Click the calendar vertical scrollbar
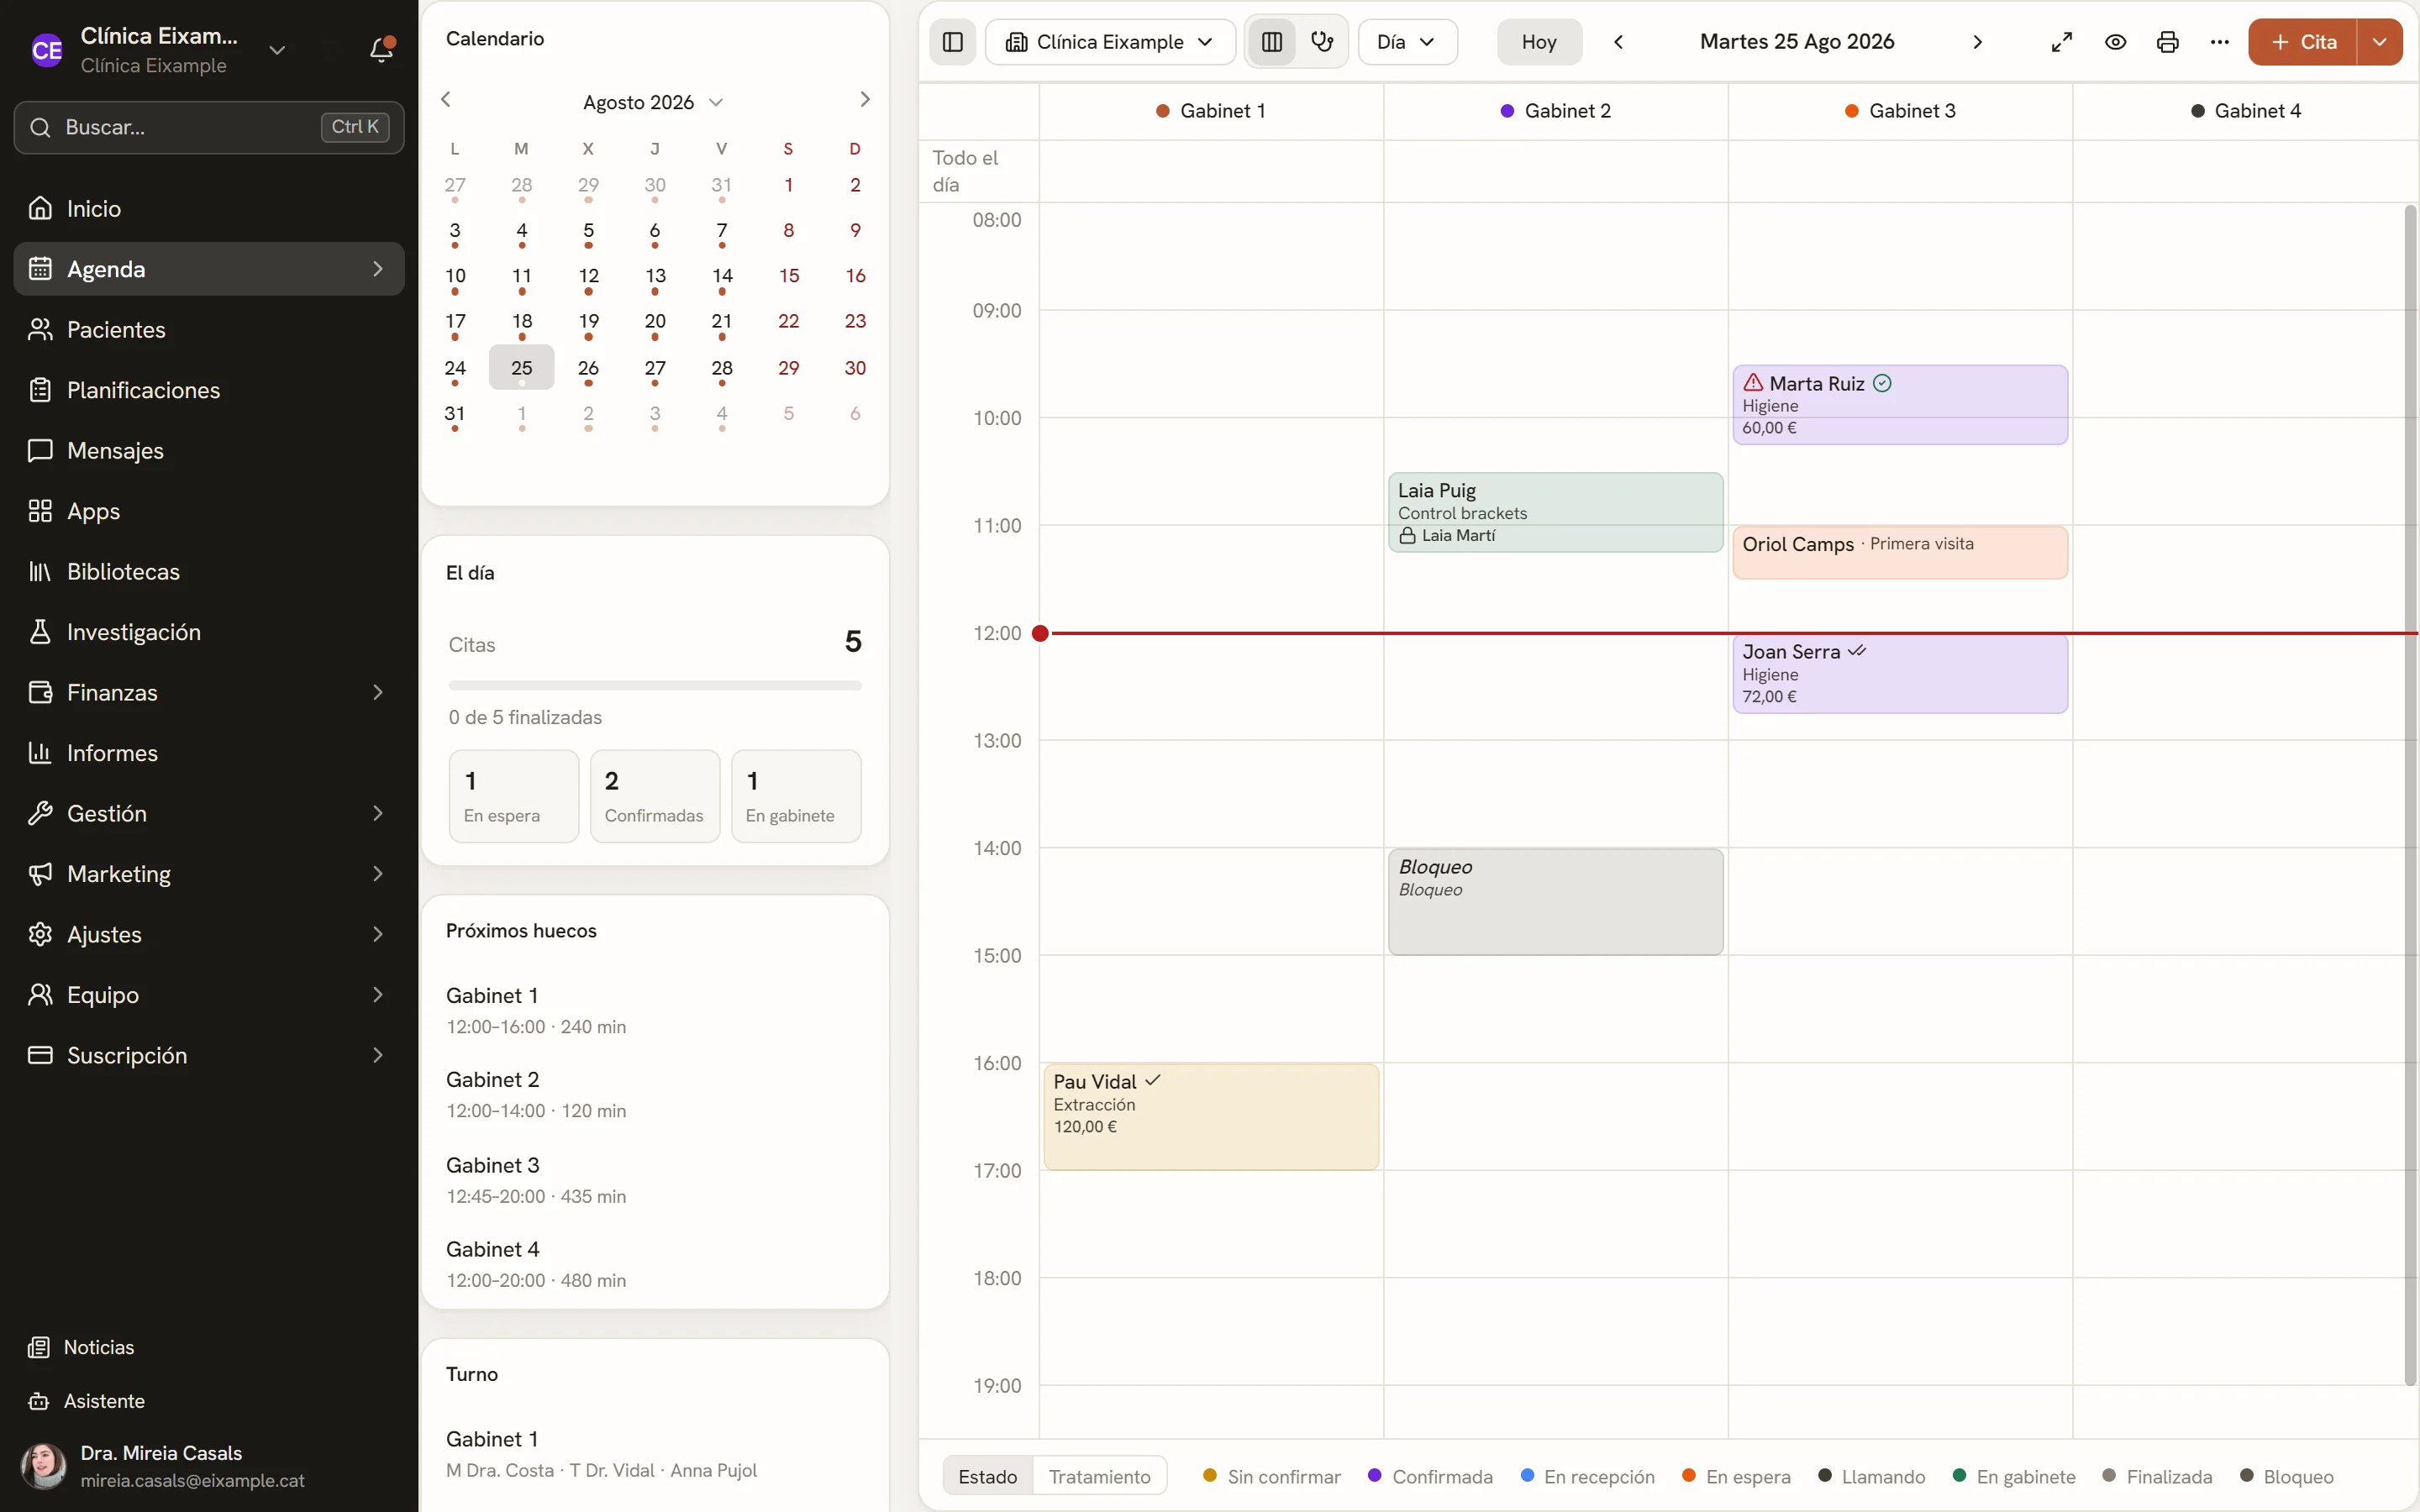2420x1512 pixels. [2410, 795]
